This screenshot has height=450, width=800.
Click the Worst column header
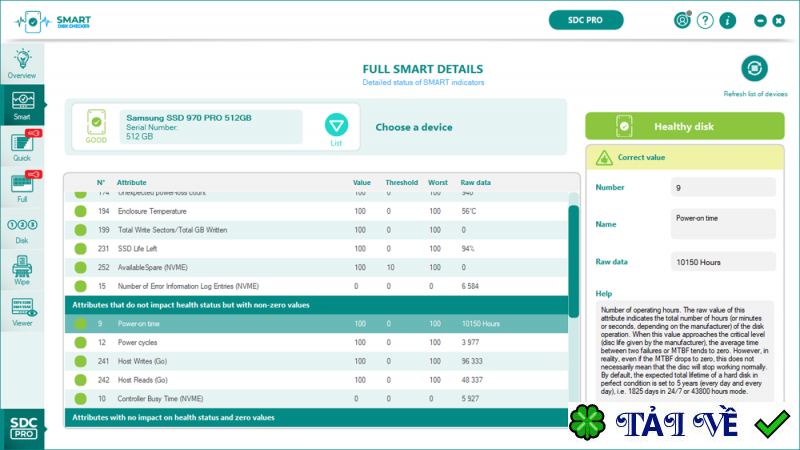(438, 183)
